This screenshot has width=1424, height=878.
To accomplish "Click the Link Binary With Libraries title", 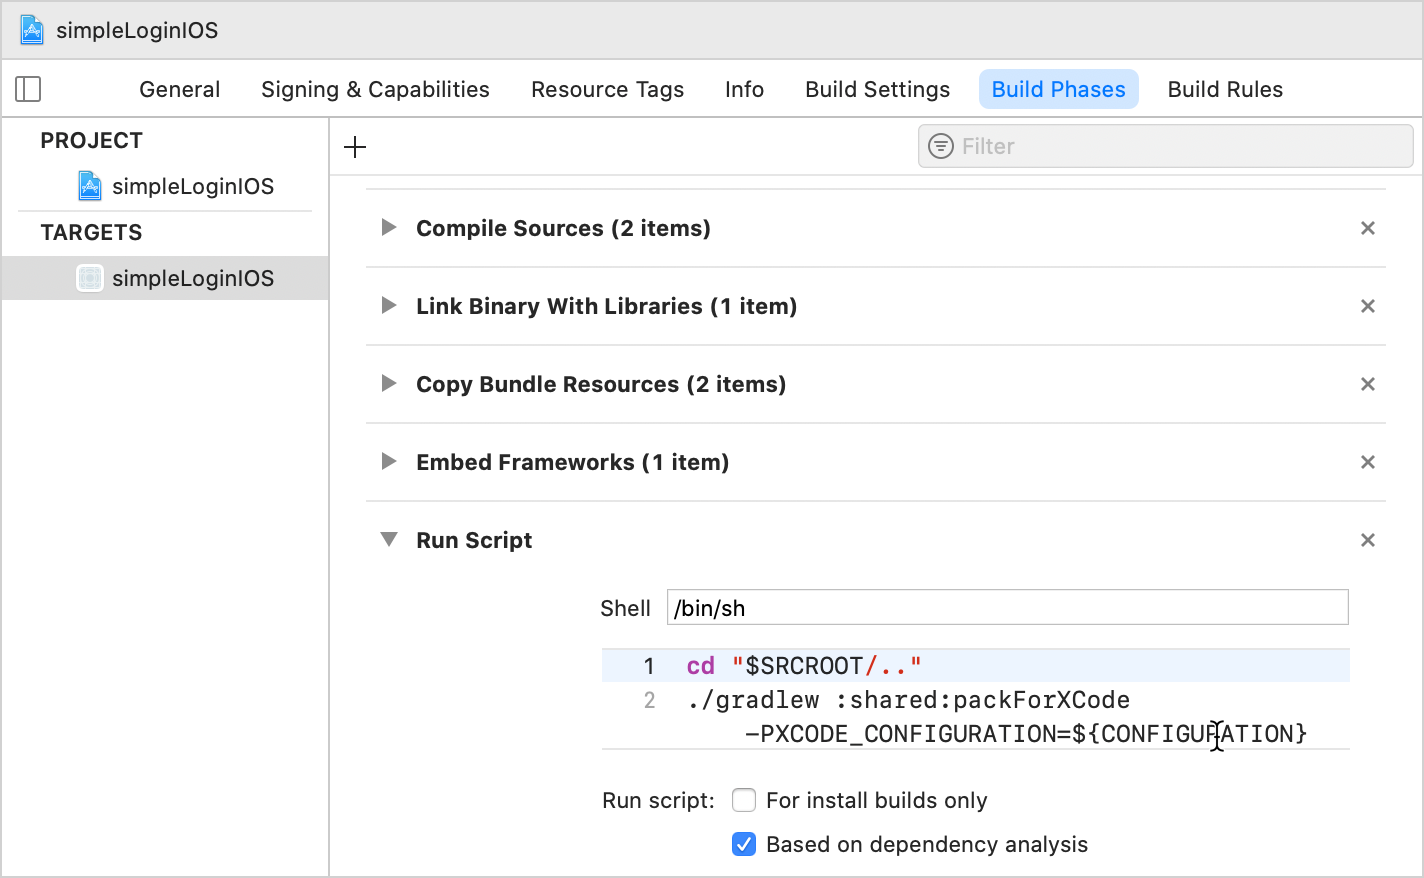I will point(606,306).
